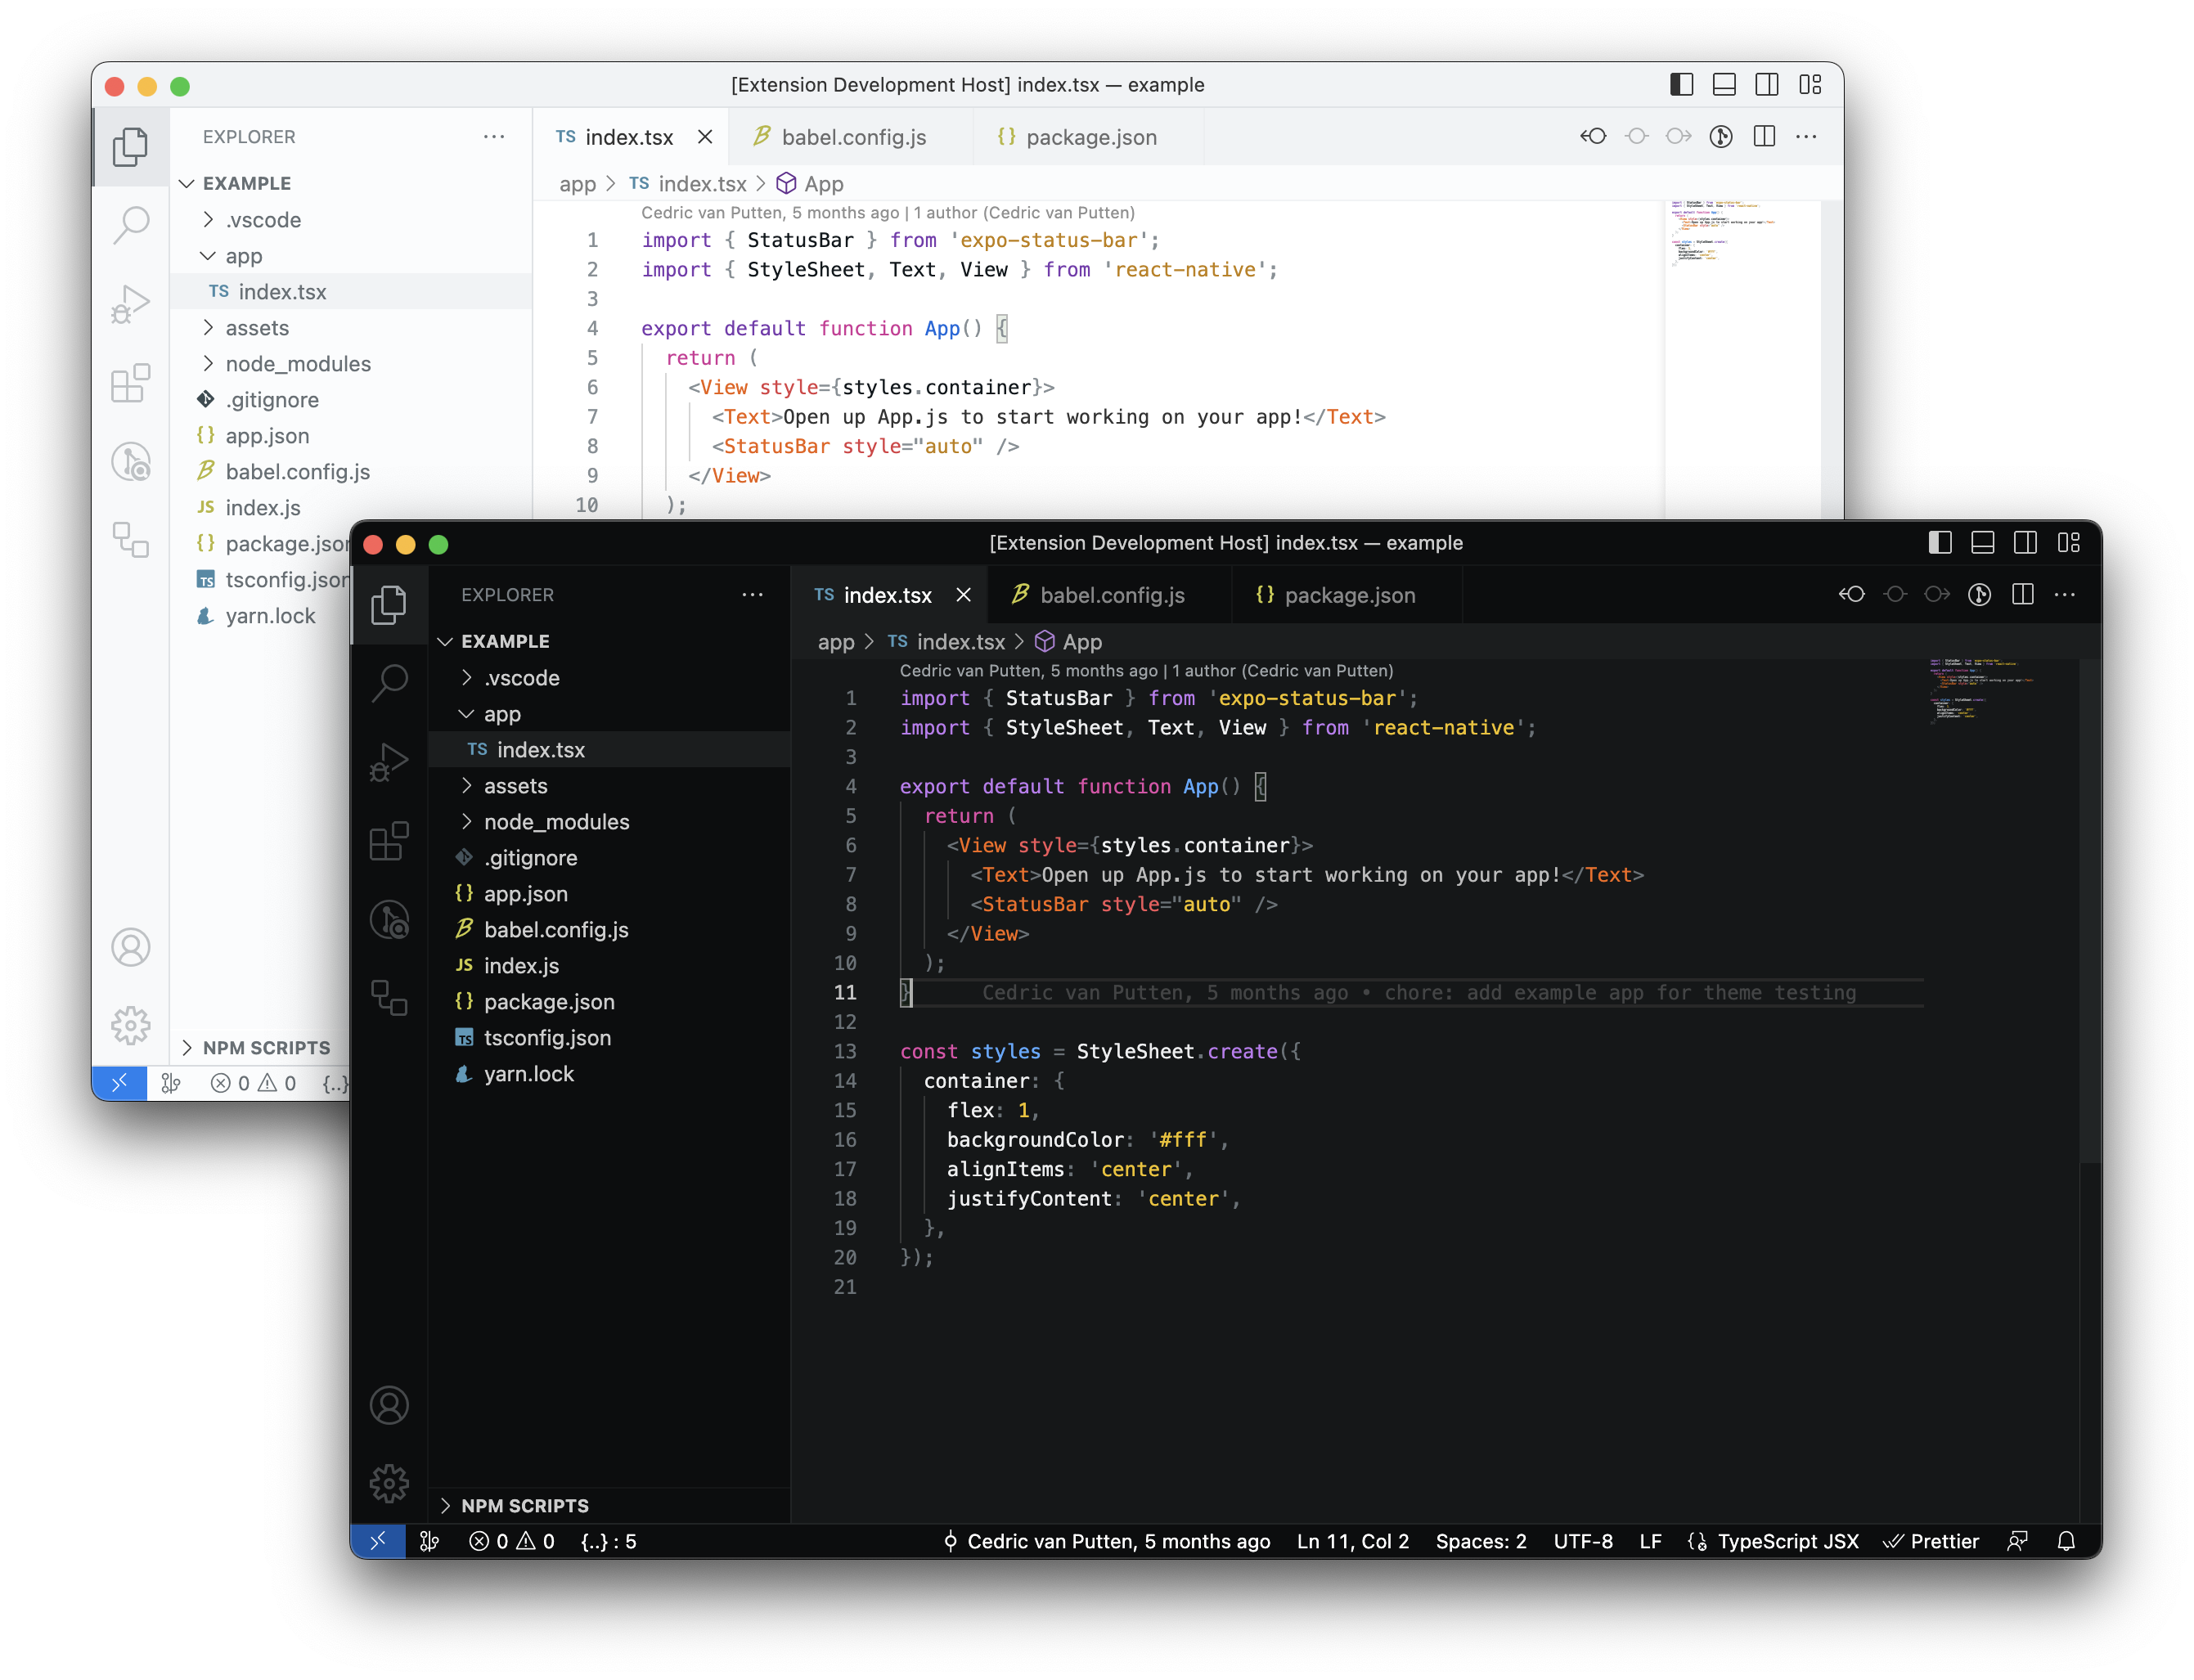Expand NPM SCRIPTS section in dark window
Screen dimensions: 2194x1680
pyautogui.click(x=524, y=1505)
